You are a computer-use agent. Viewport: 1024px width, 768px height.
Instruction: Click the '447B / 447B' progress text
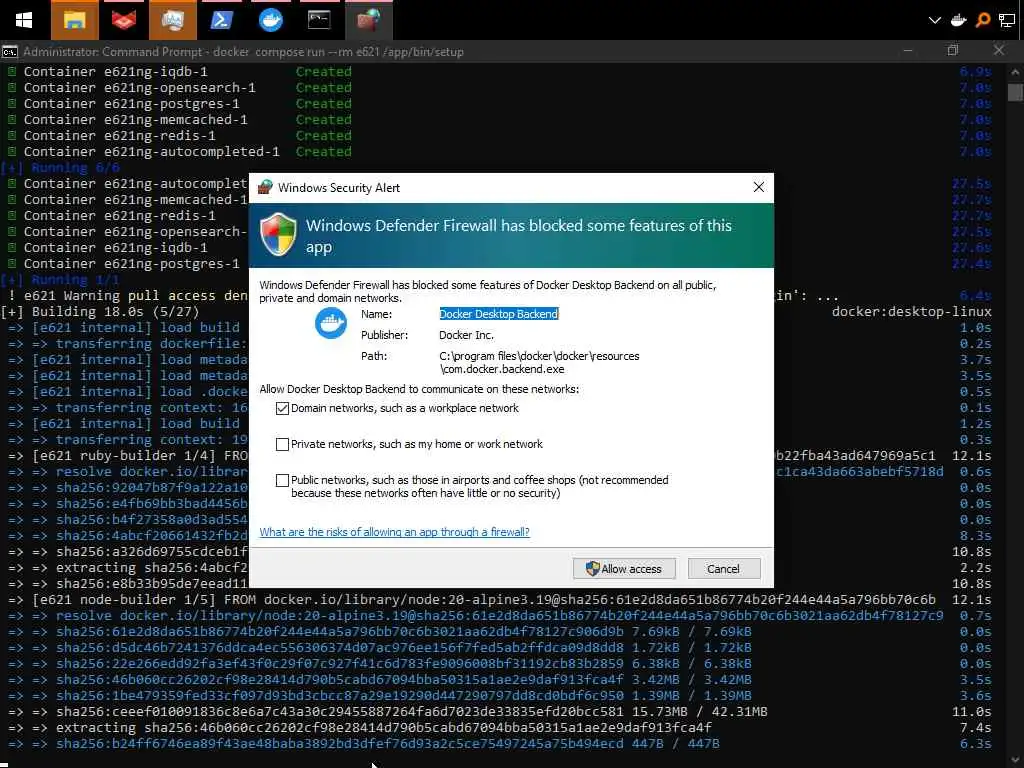pos(675,744)
